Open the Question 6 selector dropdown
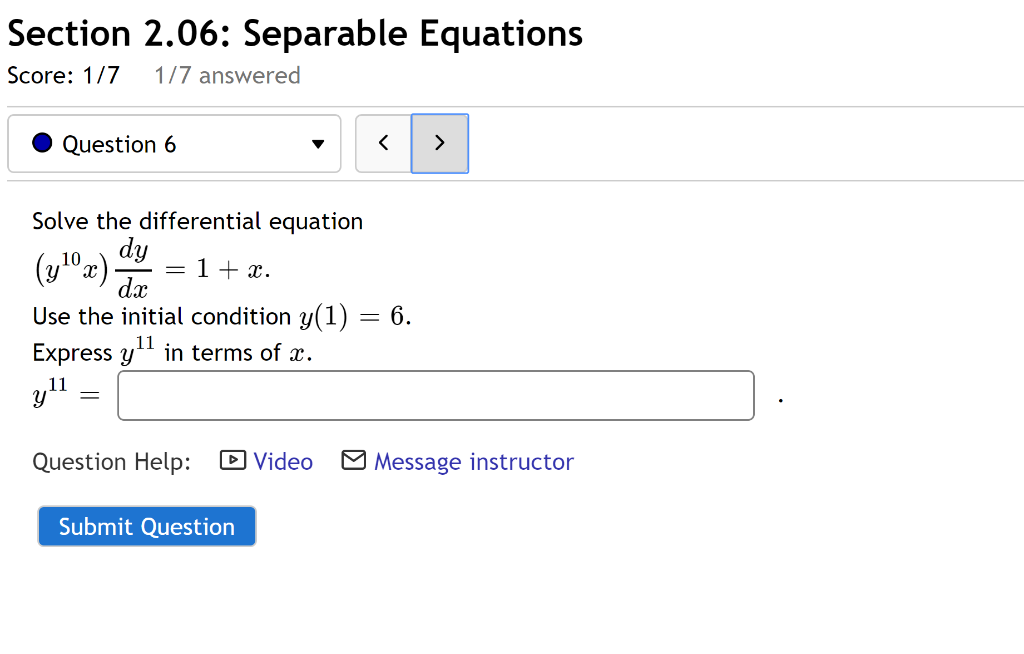This screenshot has width=1024, height=654. pyautogui.click(x=174, y=144)
